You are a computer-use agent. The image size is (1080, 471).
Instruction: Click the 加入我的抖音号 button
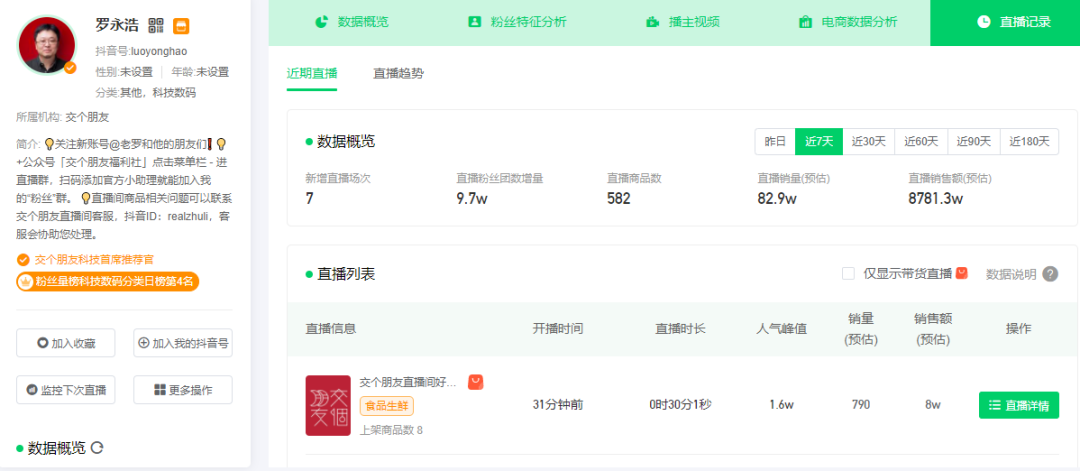(x=183, y=343)
